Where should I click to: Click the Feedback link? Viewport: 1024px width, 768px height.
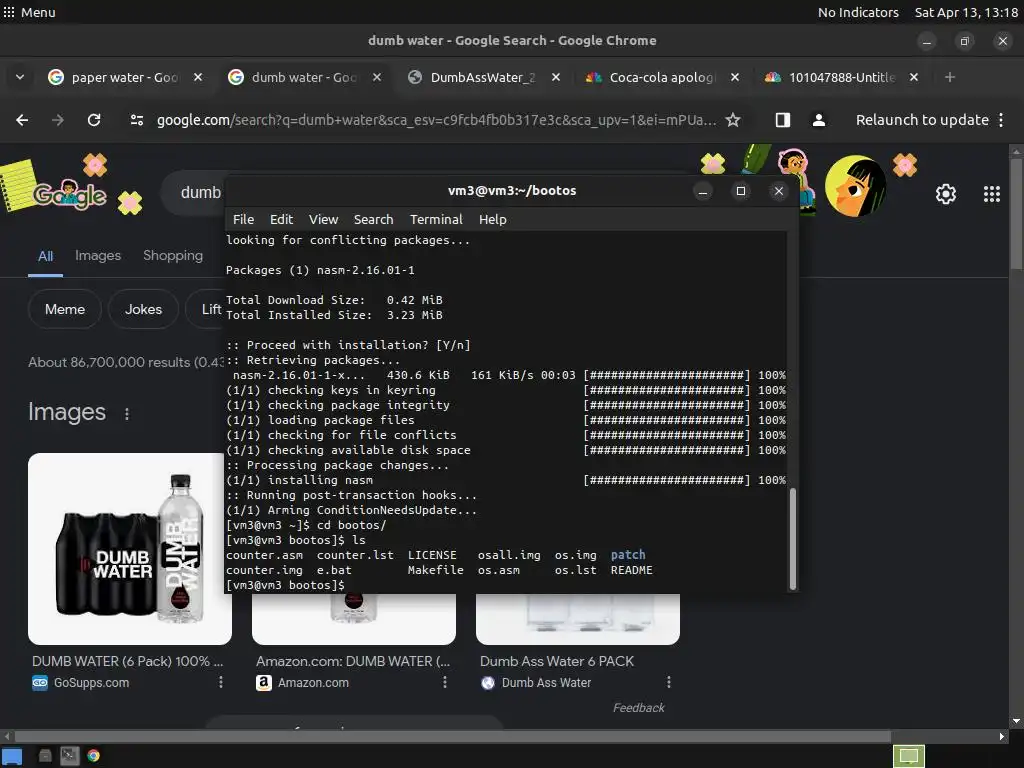point(639,708)
